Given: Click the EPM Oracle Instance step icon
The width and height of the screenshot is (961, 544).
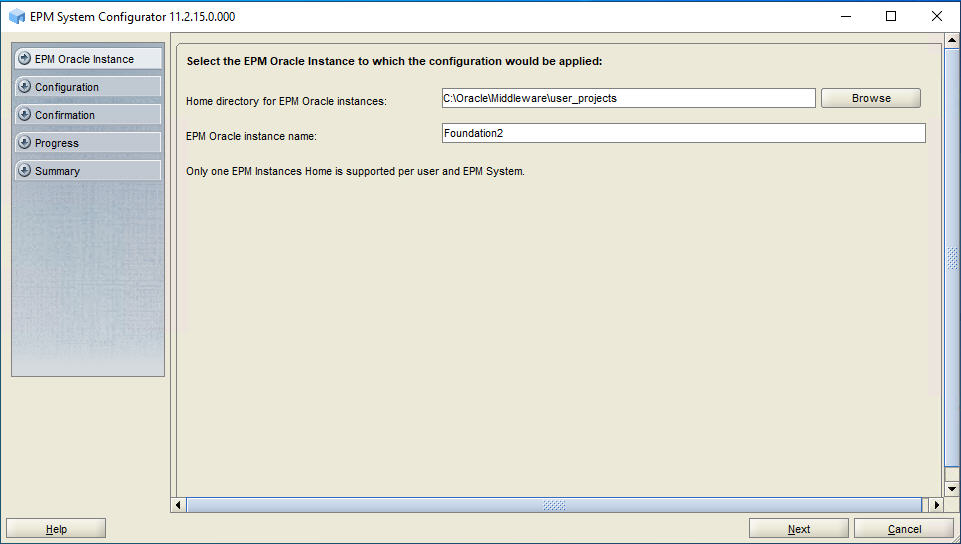Looking at the screenshot, I should coord(25,59).
